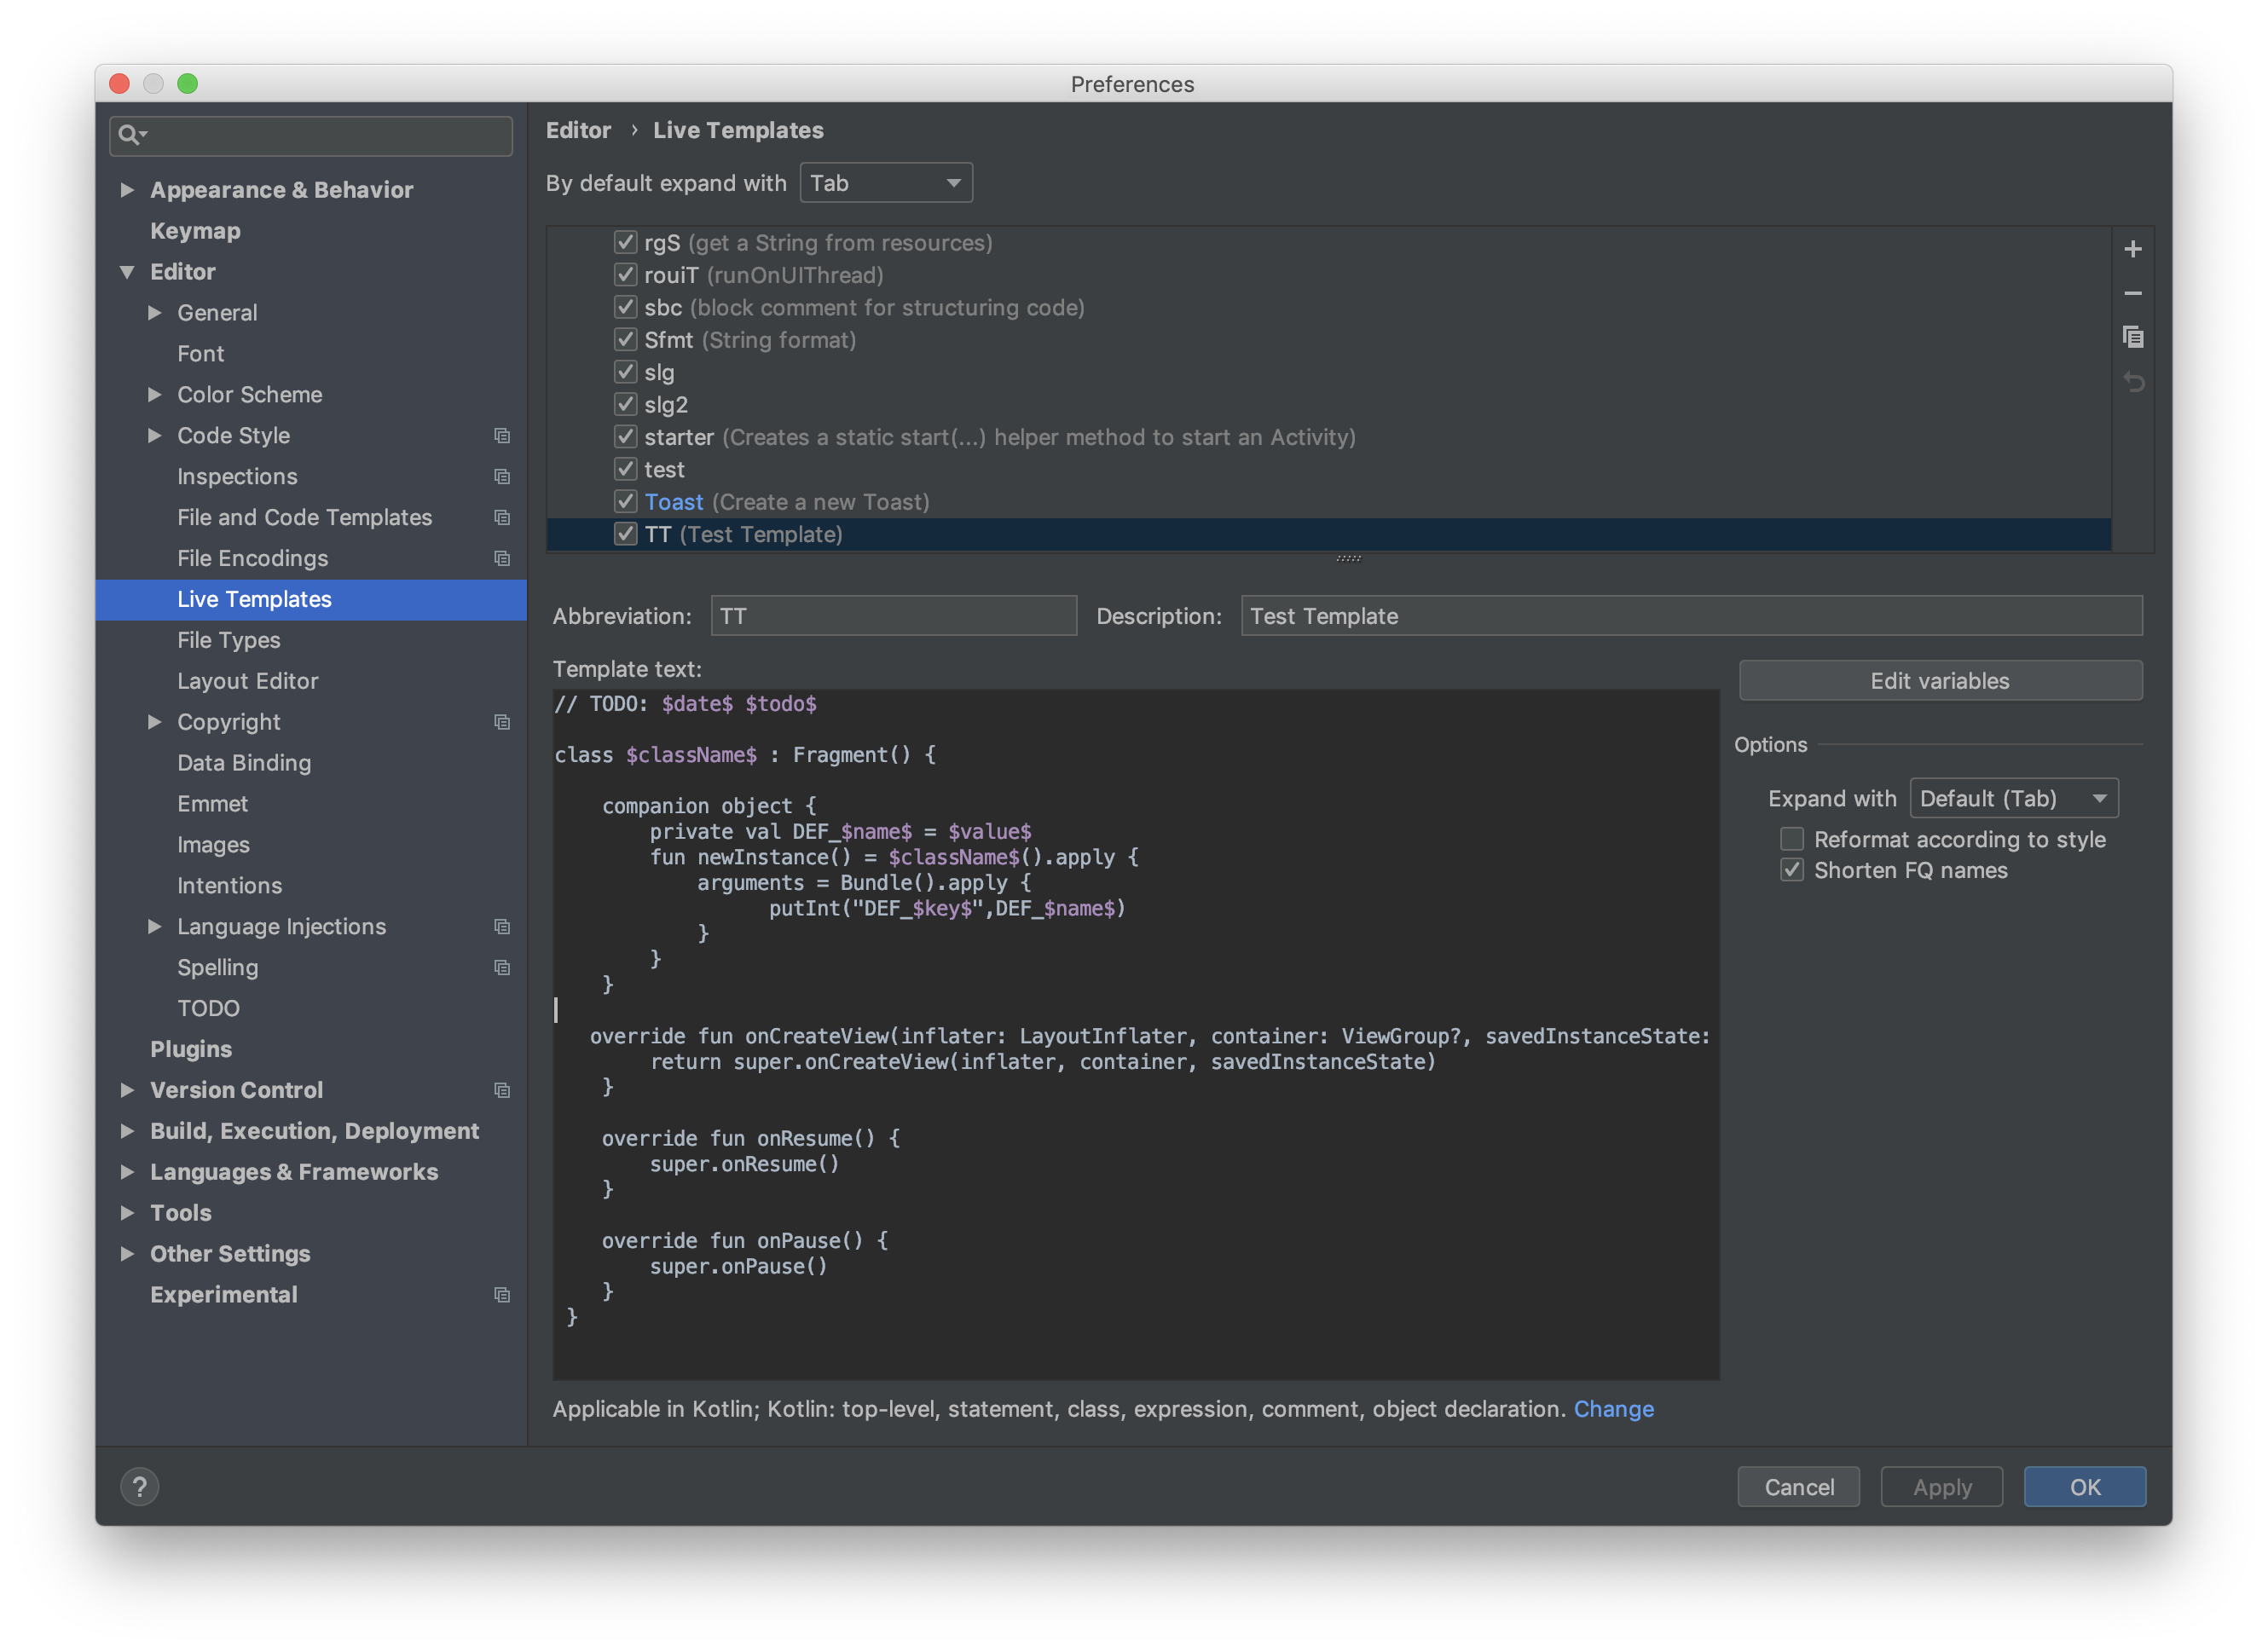Uncheck Shorten FQ names option
The height and width of the screenshot is (1652, 2268).
pyautogui.click(x=1791, y=870)
